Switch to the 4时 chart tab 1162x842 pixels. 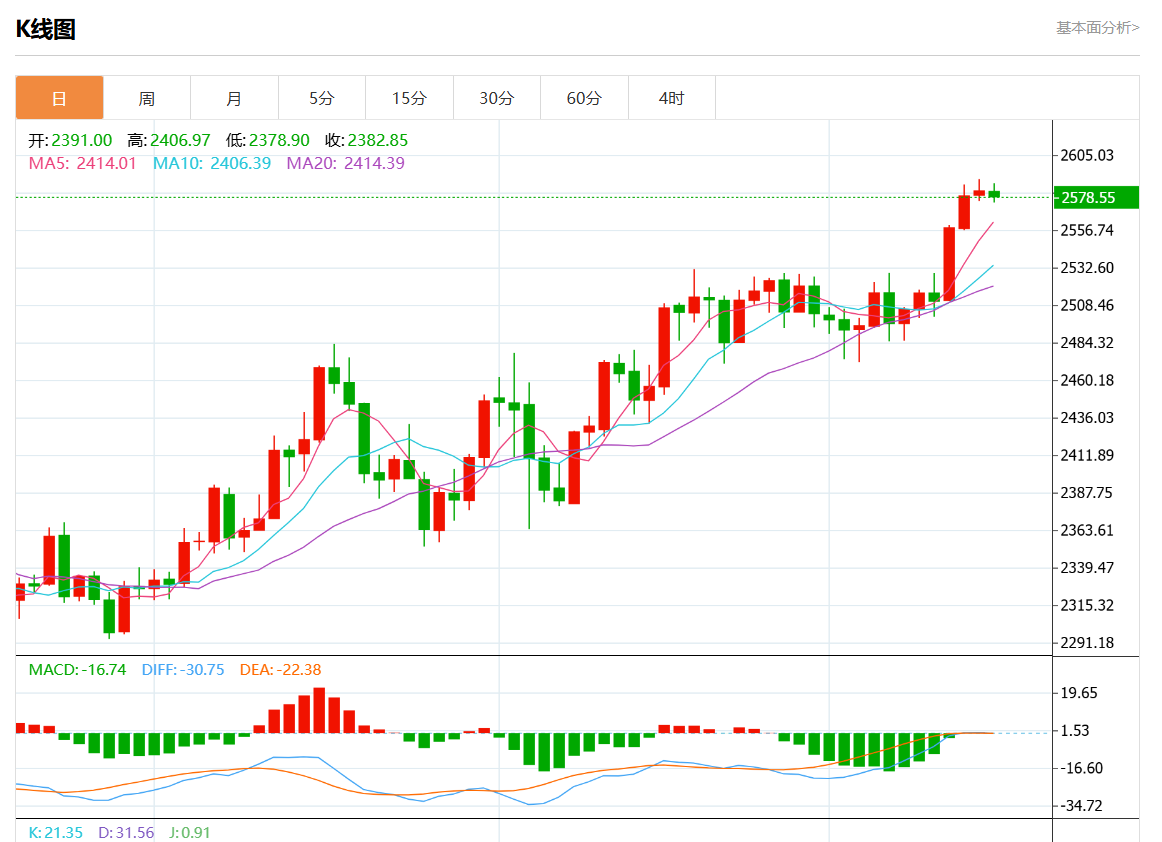click(671, 98)
